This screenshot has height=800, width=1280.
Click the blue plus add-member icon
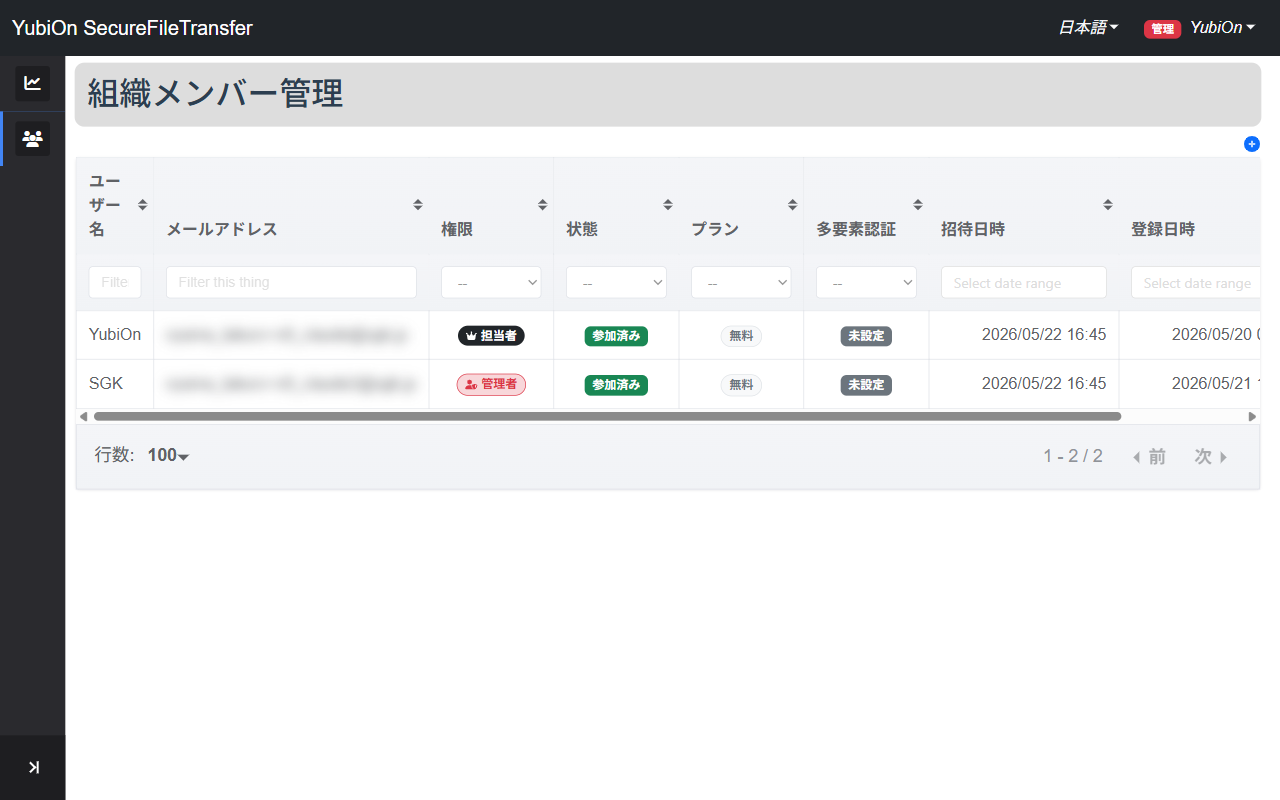pos(1252,144)
